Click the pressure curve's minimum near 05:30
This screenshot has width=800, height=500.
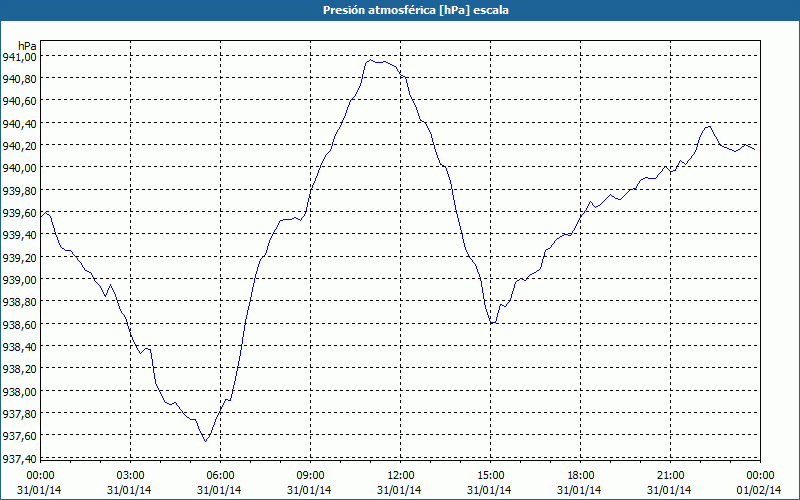tap(205, 441)
